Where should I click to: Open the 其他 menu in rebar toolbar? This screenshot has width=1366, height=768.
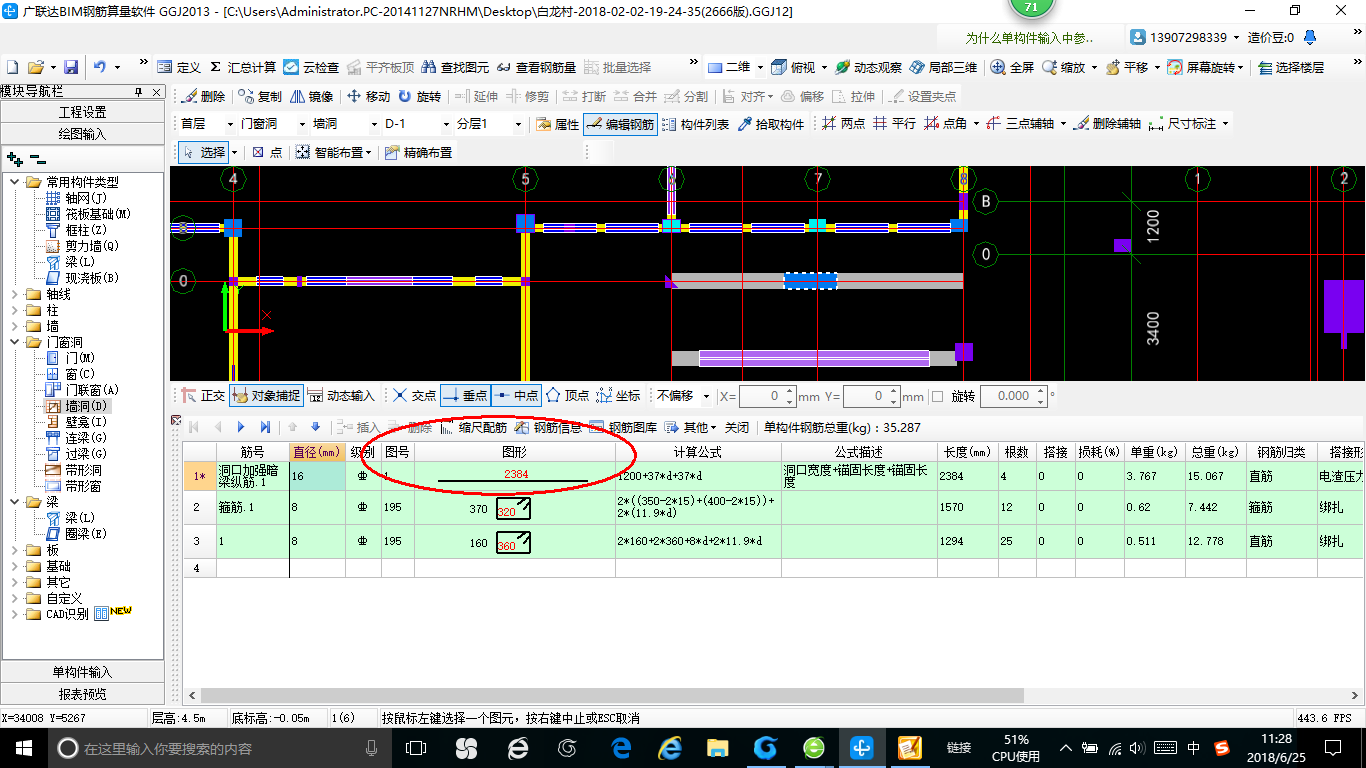[x=692, y=427]
